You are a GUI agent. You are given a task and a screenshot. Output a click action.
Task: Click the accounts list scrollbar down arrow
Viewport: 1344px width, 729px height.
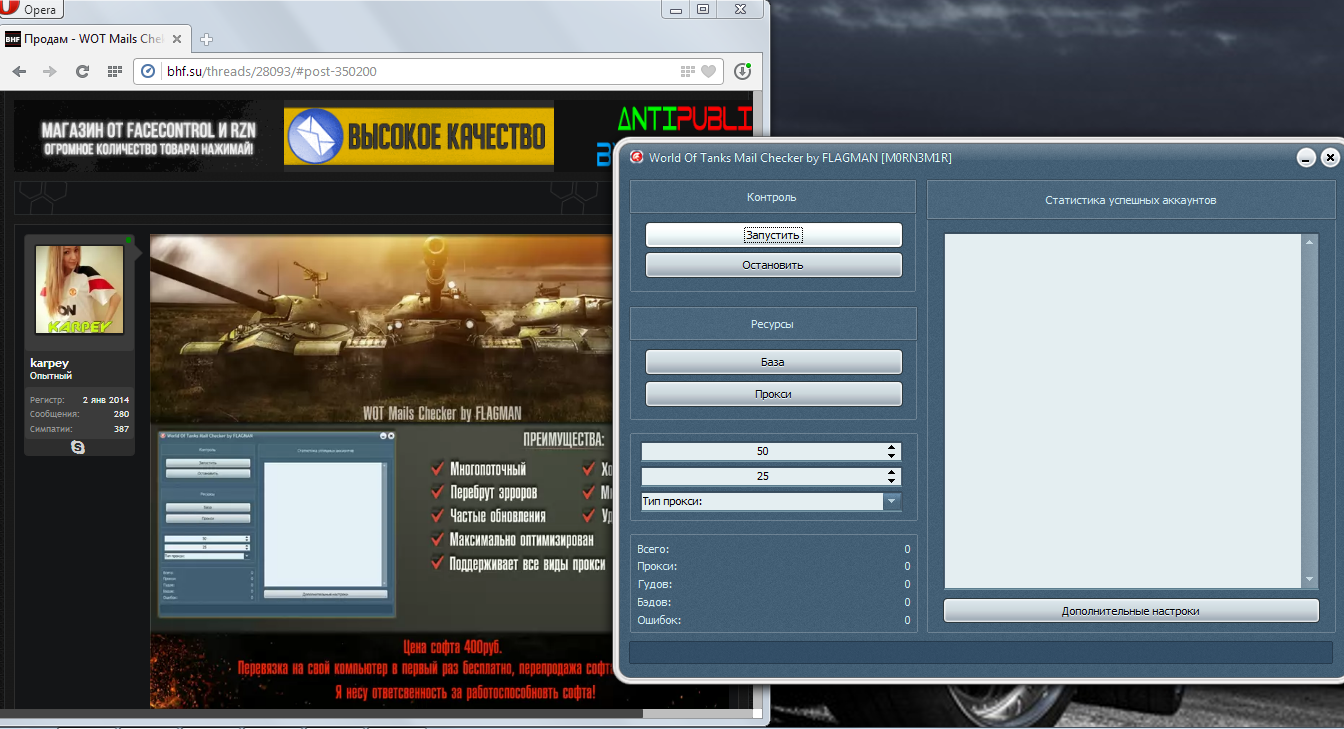click(1310, 580)
